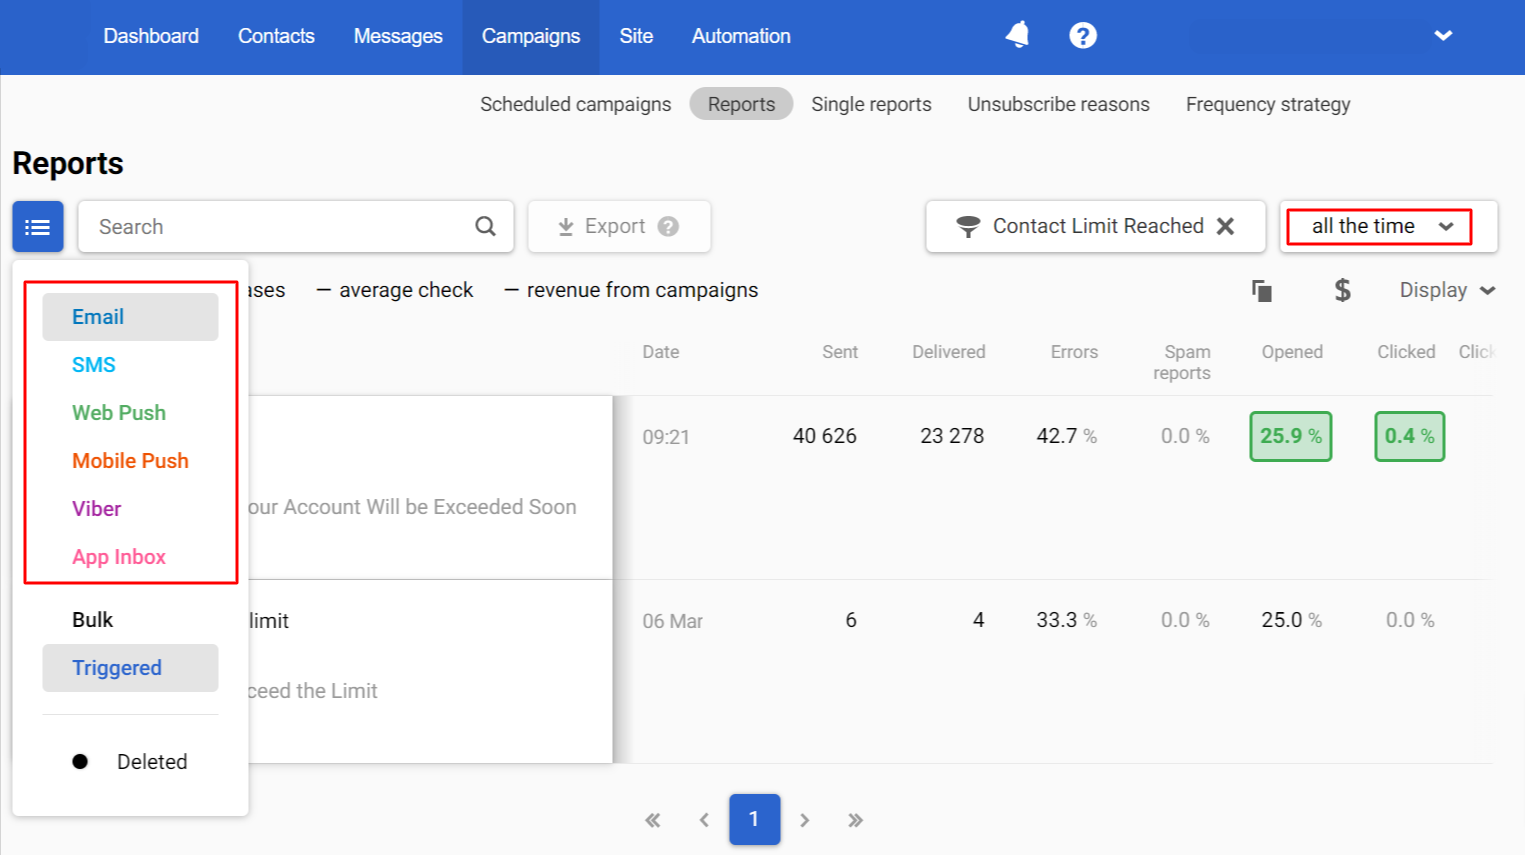
Task: Click the 09:21 time cell
Action: [x=666, y=437]
